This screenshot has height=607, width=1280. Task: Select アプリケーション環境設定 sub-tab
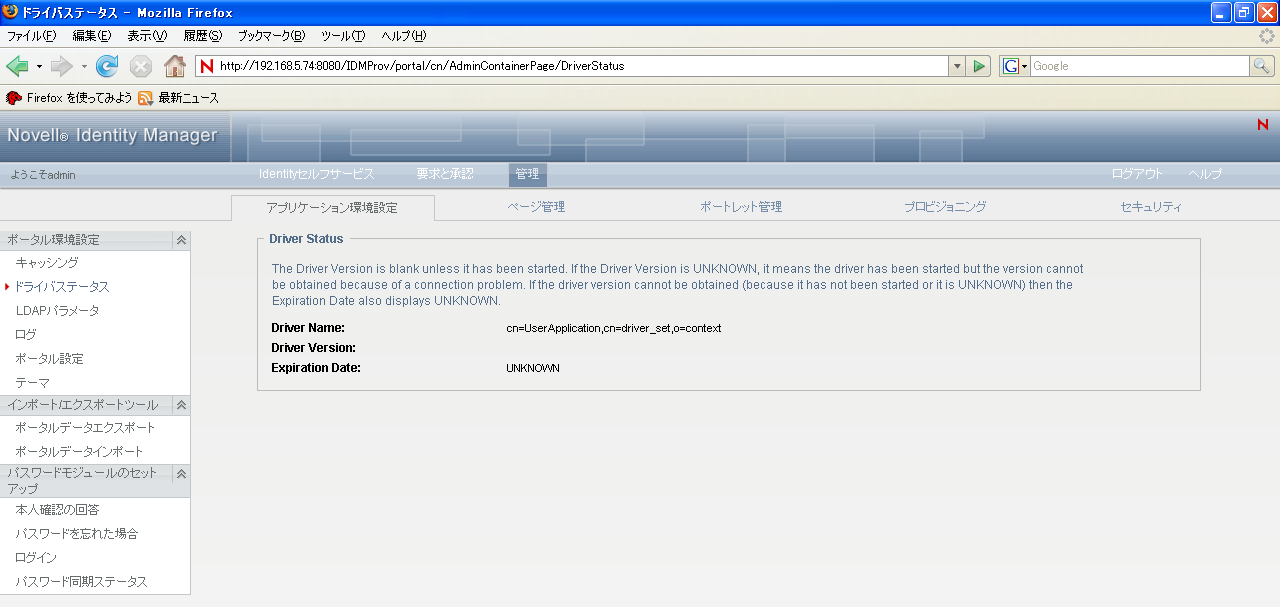(332, 208)
